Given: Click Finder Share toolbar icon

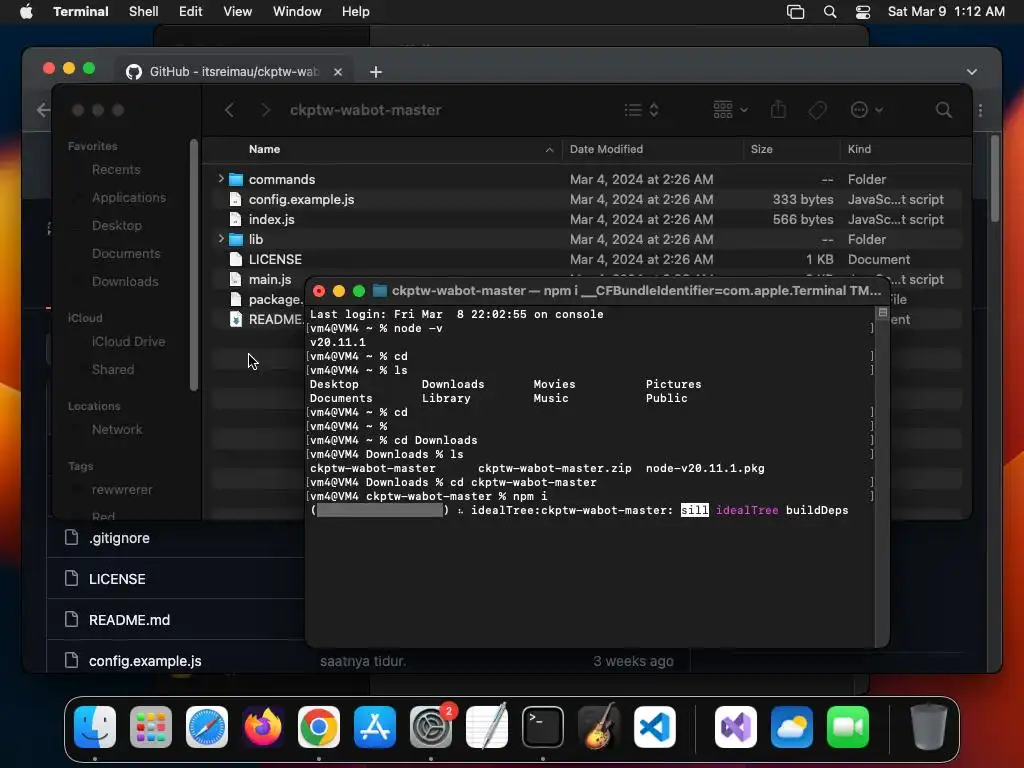Looking at the screenshot, I should coord(778,110).
